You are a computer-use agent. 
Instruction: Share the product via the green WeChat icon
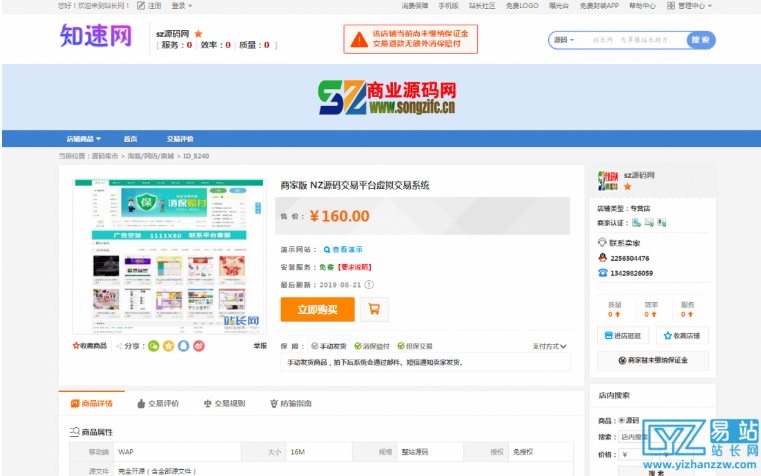pos(153,346)
